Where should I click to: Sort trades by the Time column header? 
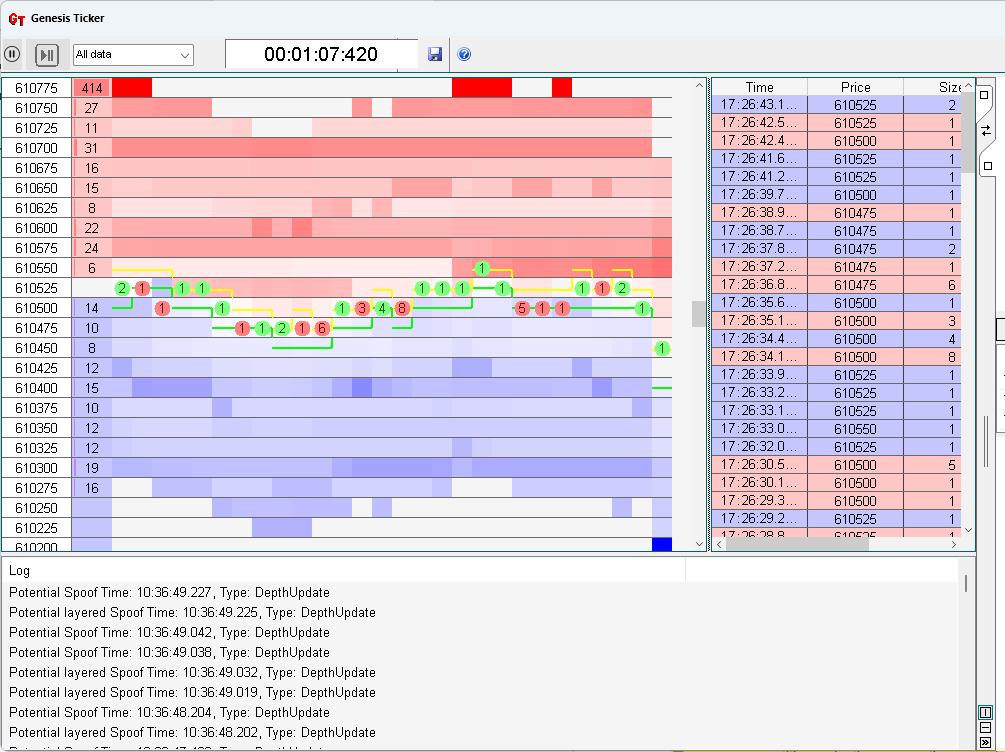(759, 87)
